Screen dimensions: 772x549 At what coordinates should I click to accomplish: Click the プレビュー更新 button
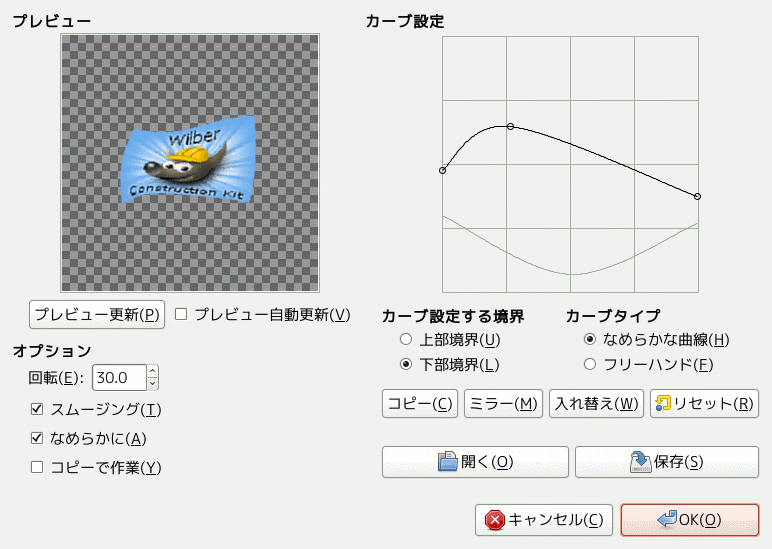click(97, 314)
